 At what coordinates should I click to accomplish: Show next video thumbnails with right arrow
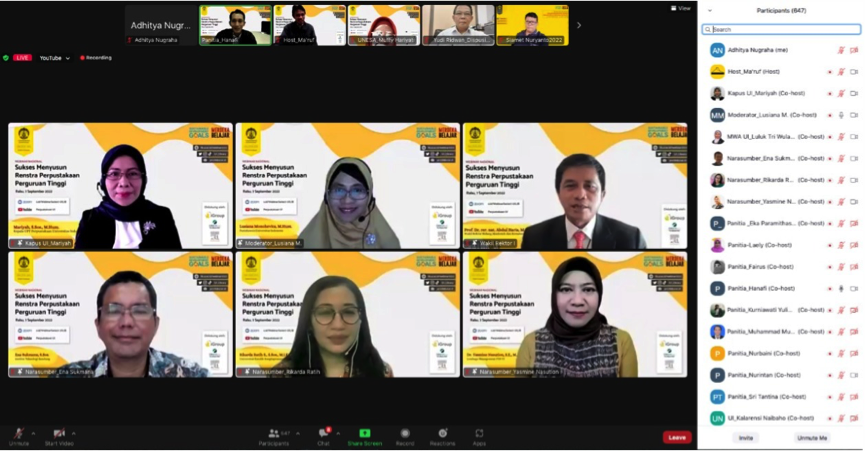click(x=578, y=25)
